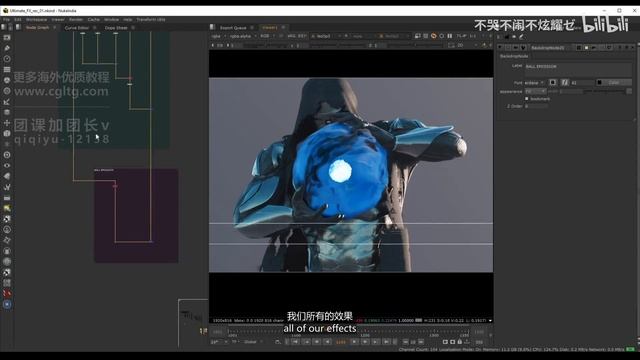The height and width of the screenshot is (360, 640).
Task: Open the Image nodes toolbar icon
Action: tap(7, 38)
